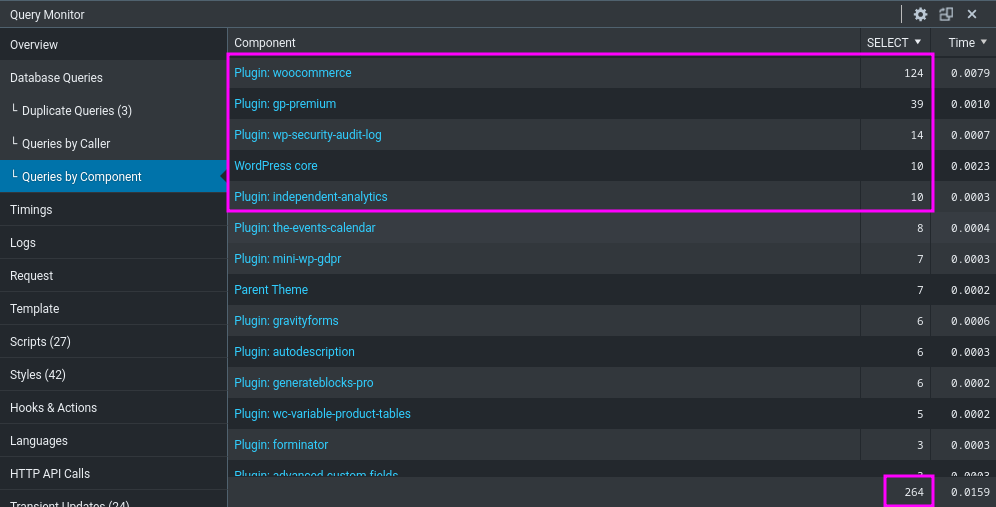
Task: Show Duplicate Queries (3)
Action: (x=113, y=111)
